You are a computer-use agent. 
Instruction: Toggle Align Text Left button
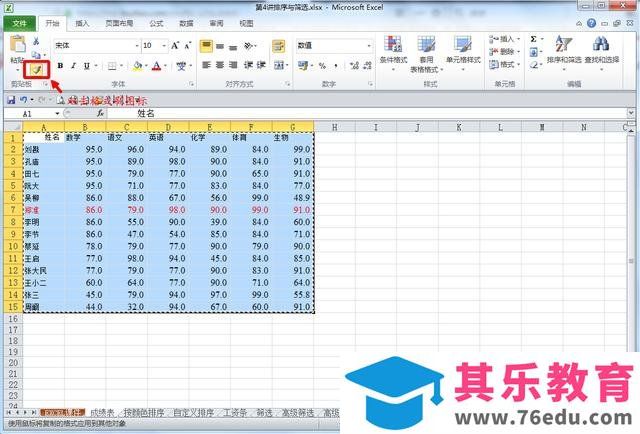pos(206,65)
